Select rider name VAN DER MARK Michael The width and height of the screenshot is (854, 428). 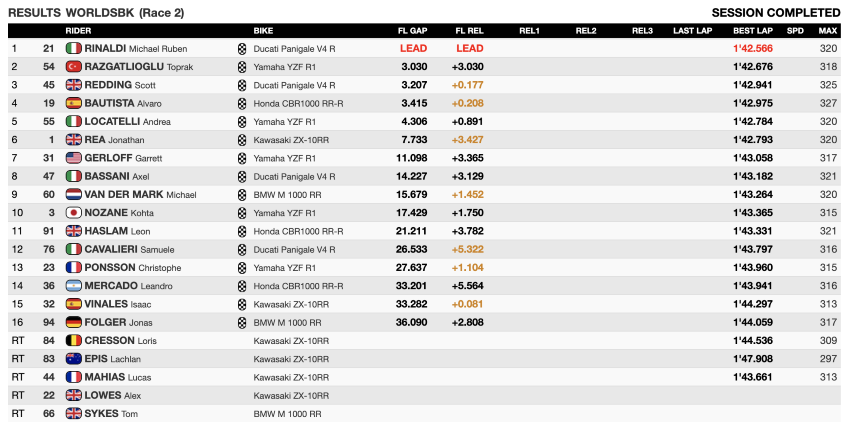[x=141, y=194]
